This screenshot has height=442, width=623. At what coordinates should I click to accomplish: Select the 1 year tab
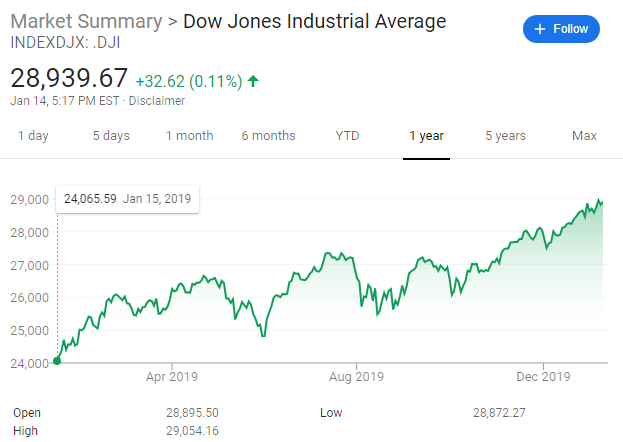click(x=426, y=136)
